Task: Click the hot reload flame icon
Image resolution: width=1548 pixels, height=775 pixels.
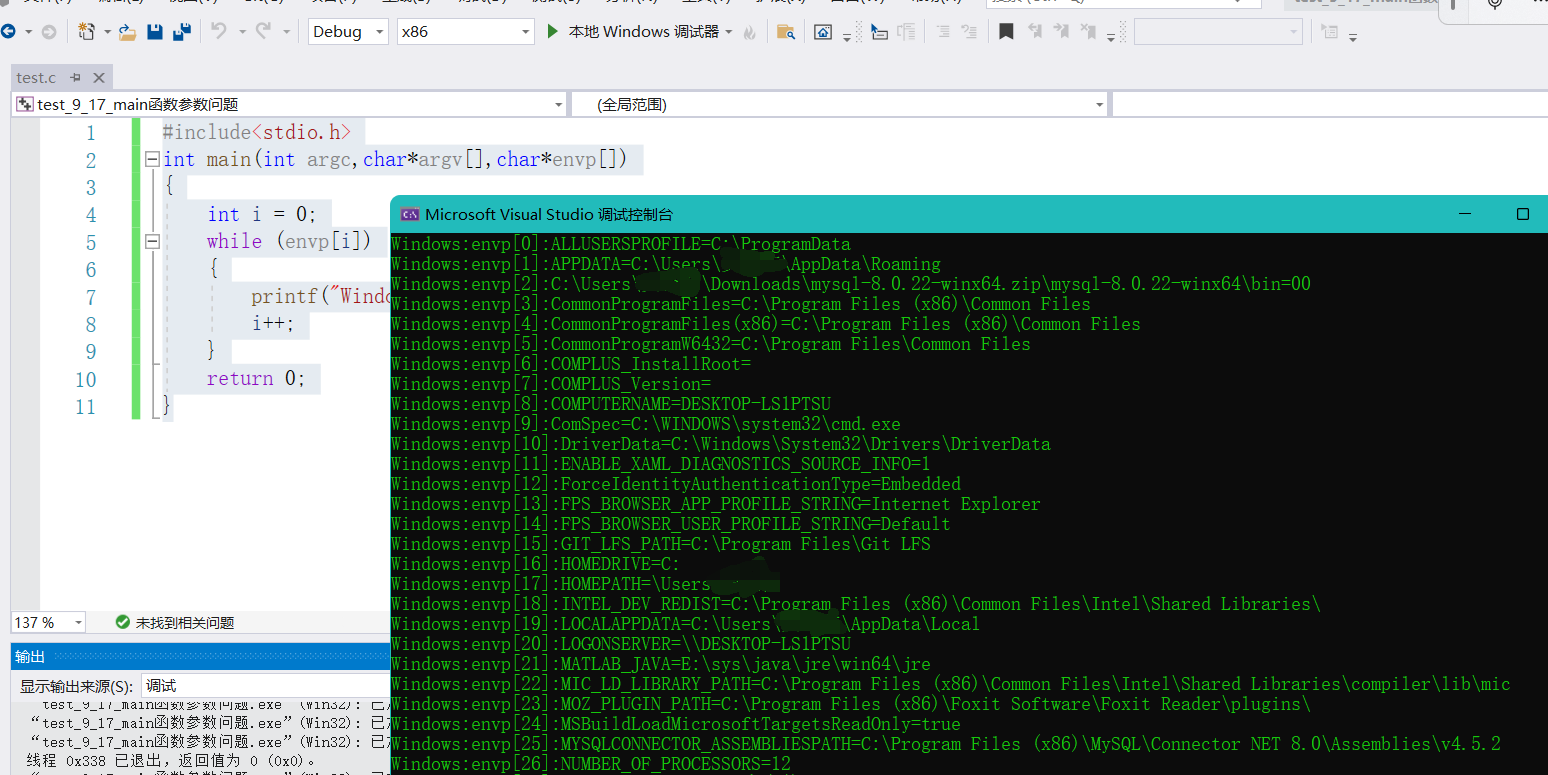Action: 749,32
